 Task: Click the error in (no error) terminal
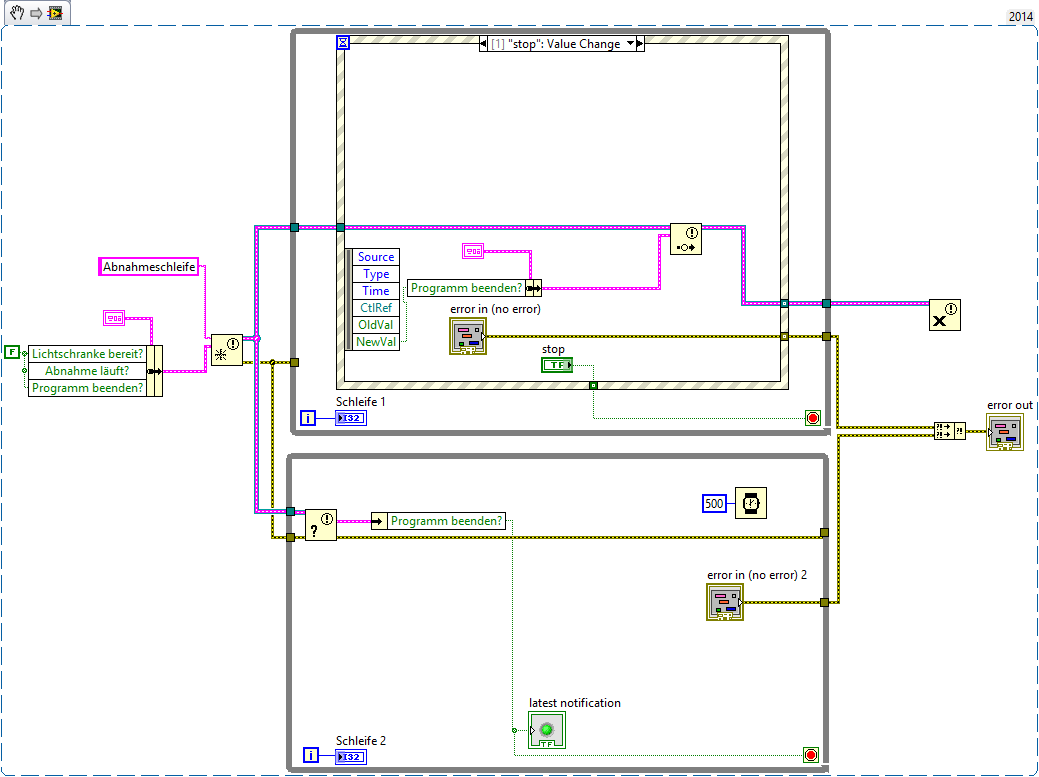point(468,336)
